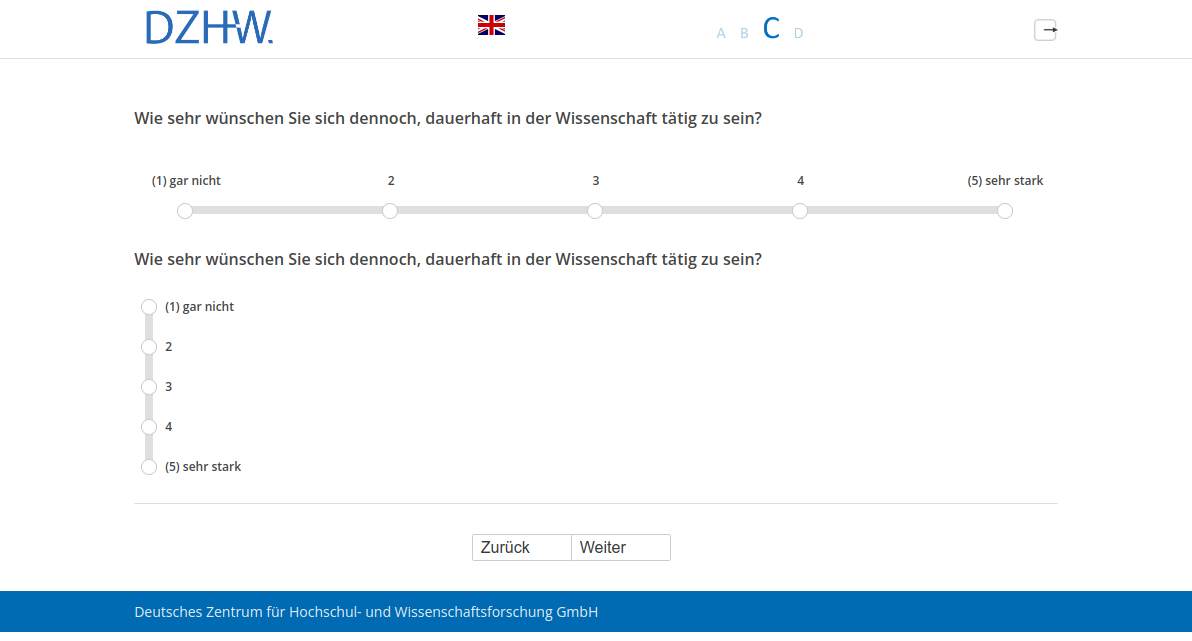
Task: Select option 4 in the vertical list
Action: (149, 427)
